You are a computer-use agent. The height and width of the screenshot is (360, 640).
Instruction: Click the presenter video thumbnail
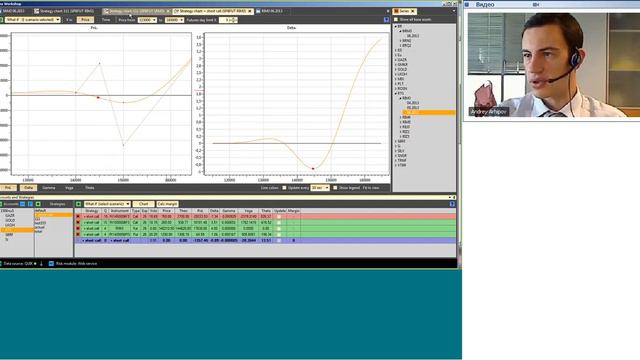[x=553, y=65]
